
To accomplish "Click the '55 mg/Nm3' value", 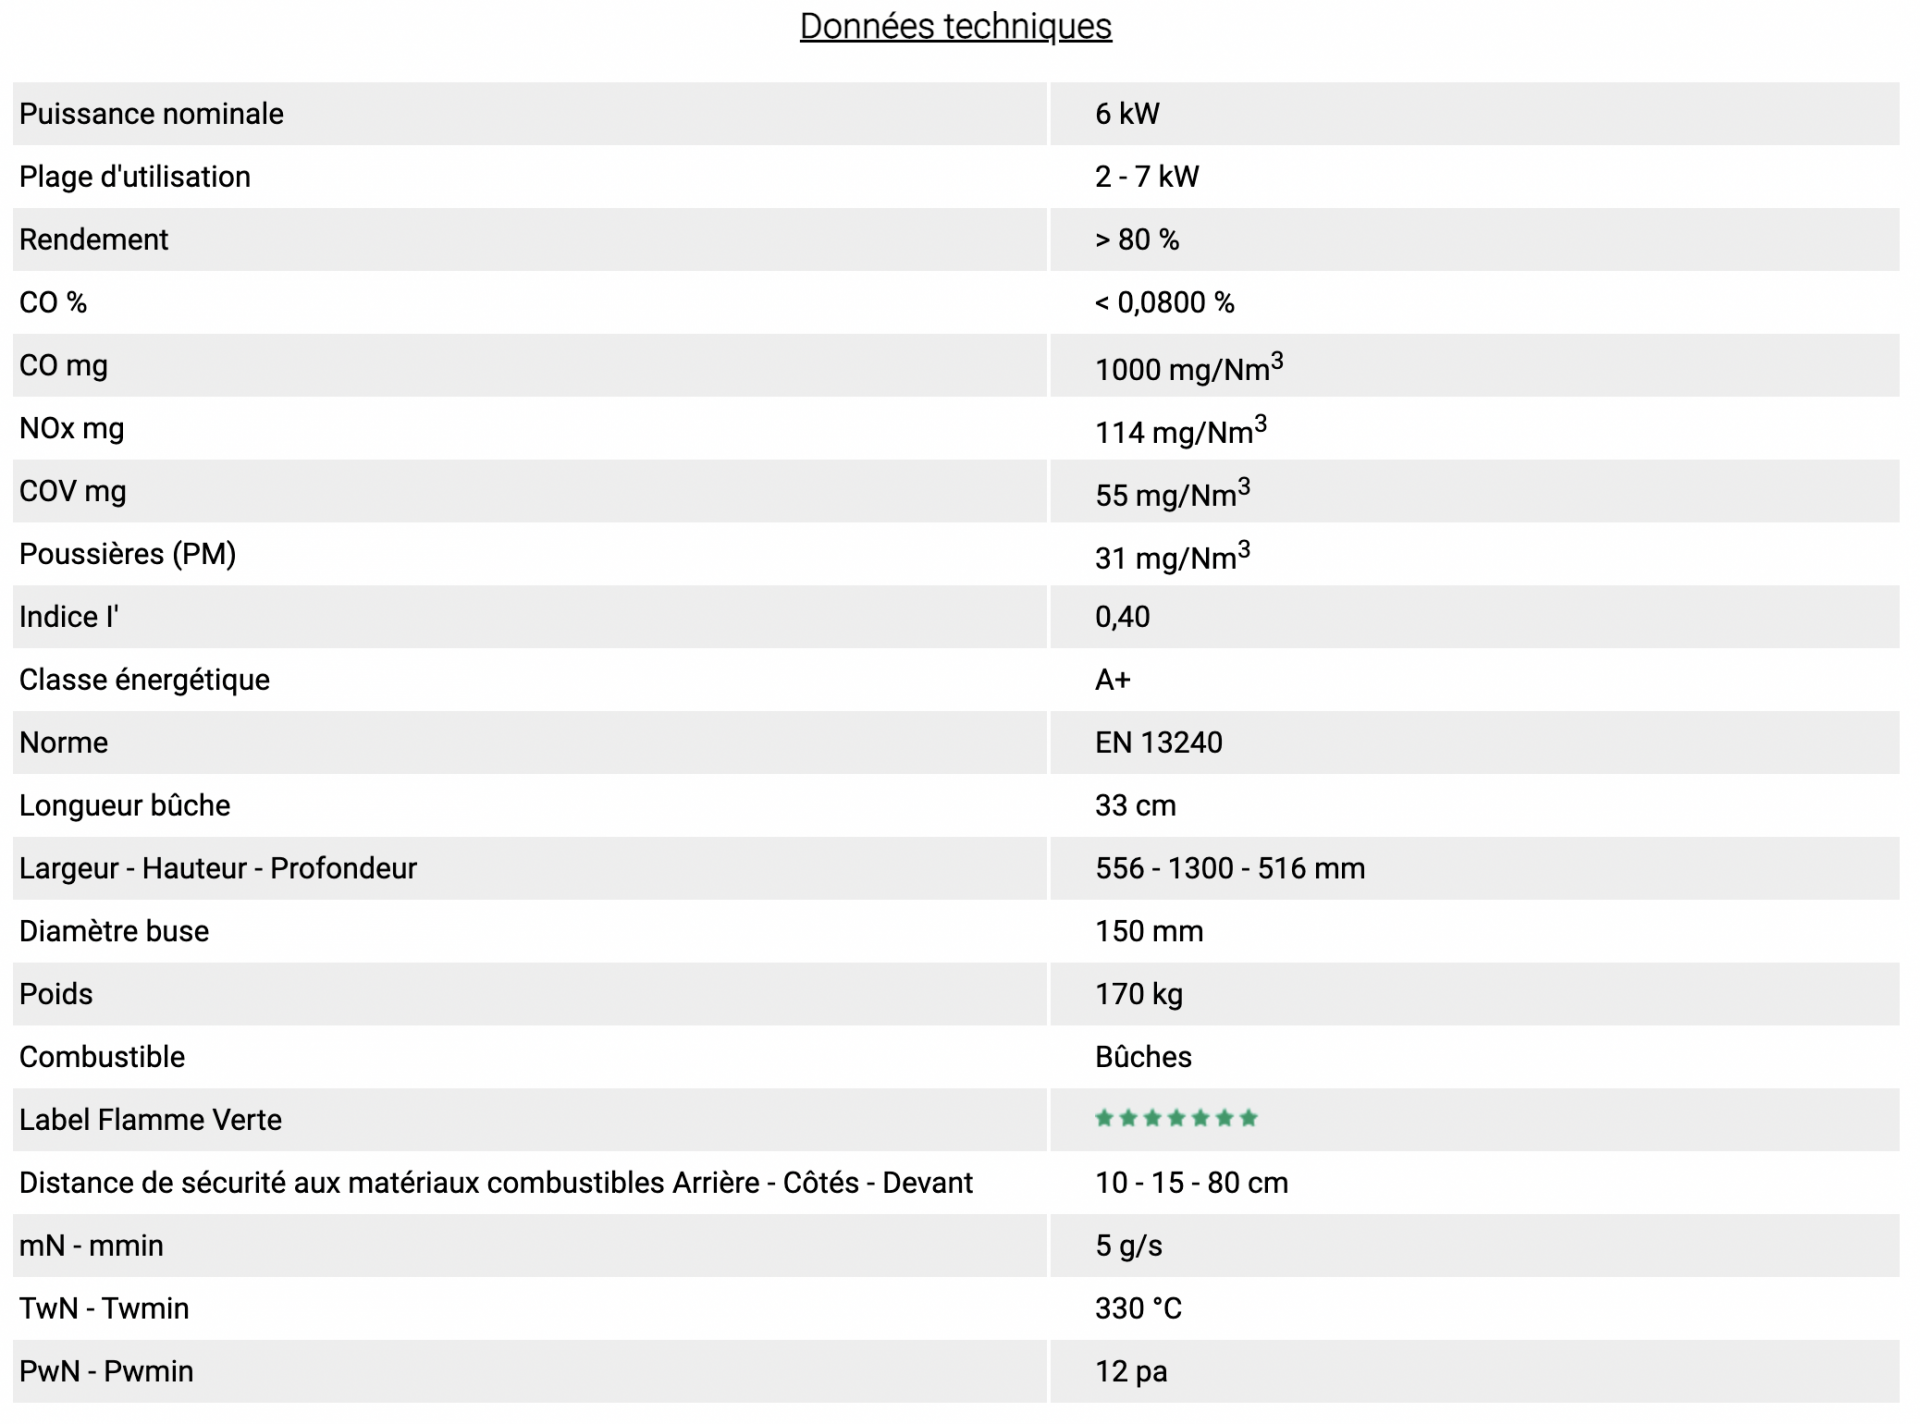I will (1173, 493).
